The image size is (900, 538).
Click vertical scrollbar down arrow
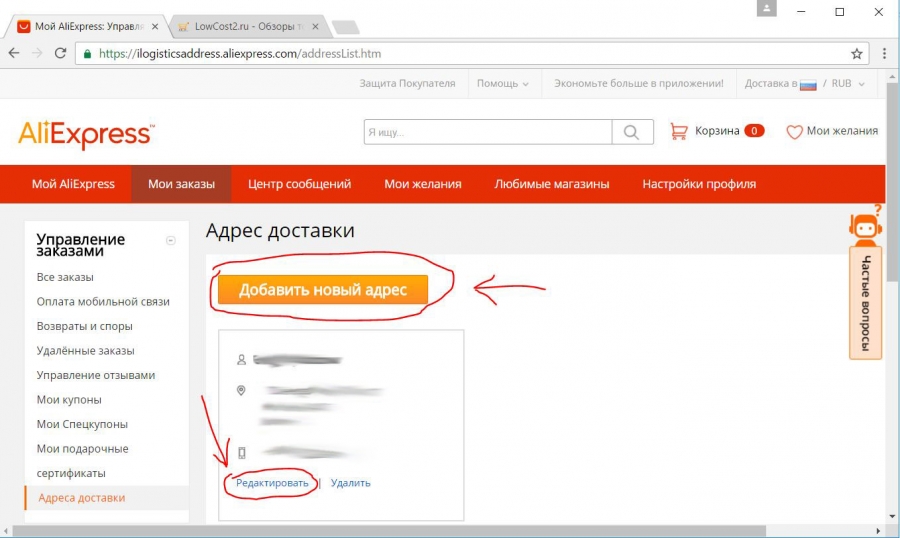(x=892, y=516)
